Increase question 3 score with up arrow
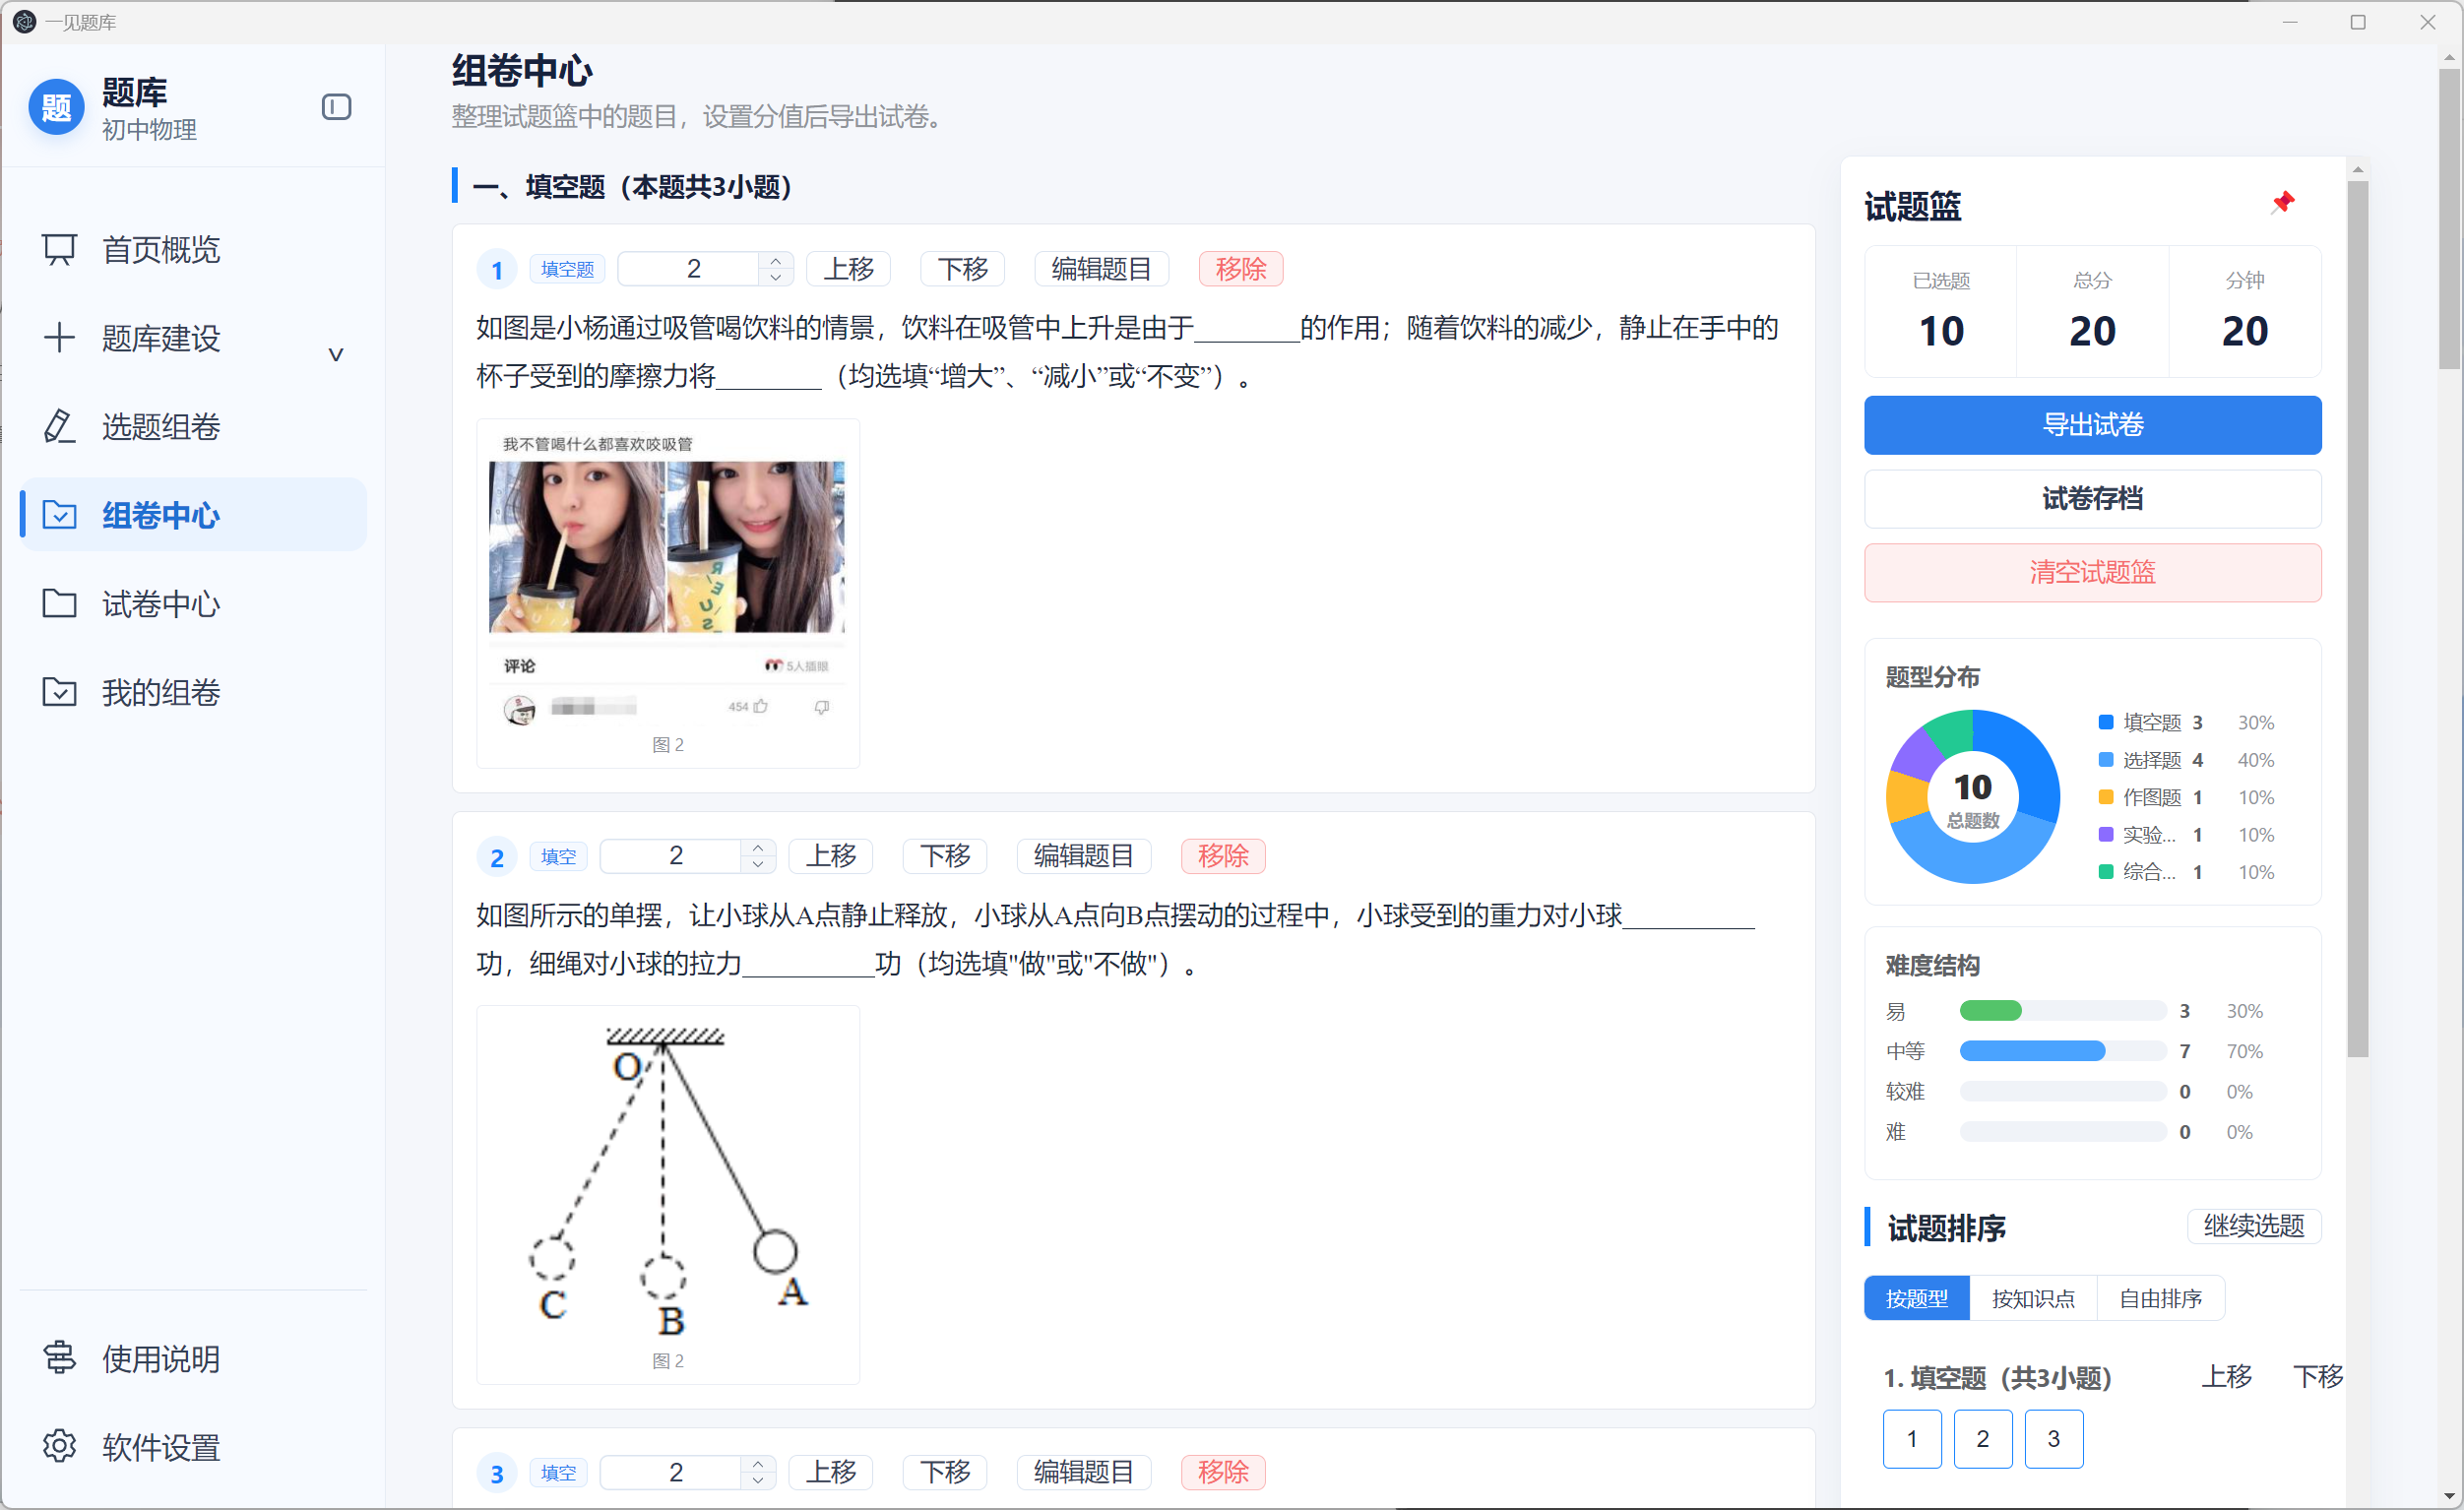The image size is (2464, 1510). coord(758,1464)
